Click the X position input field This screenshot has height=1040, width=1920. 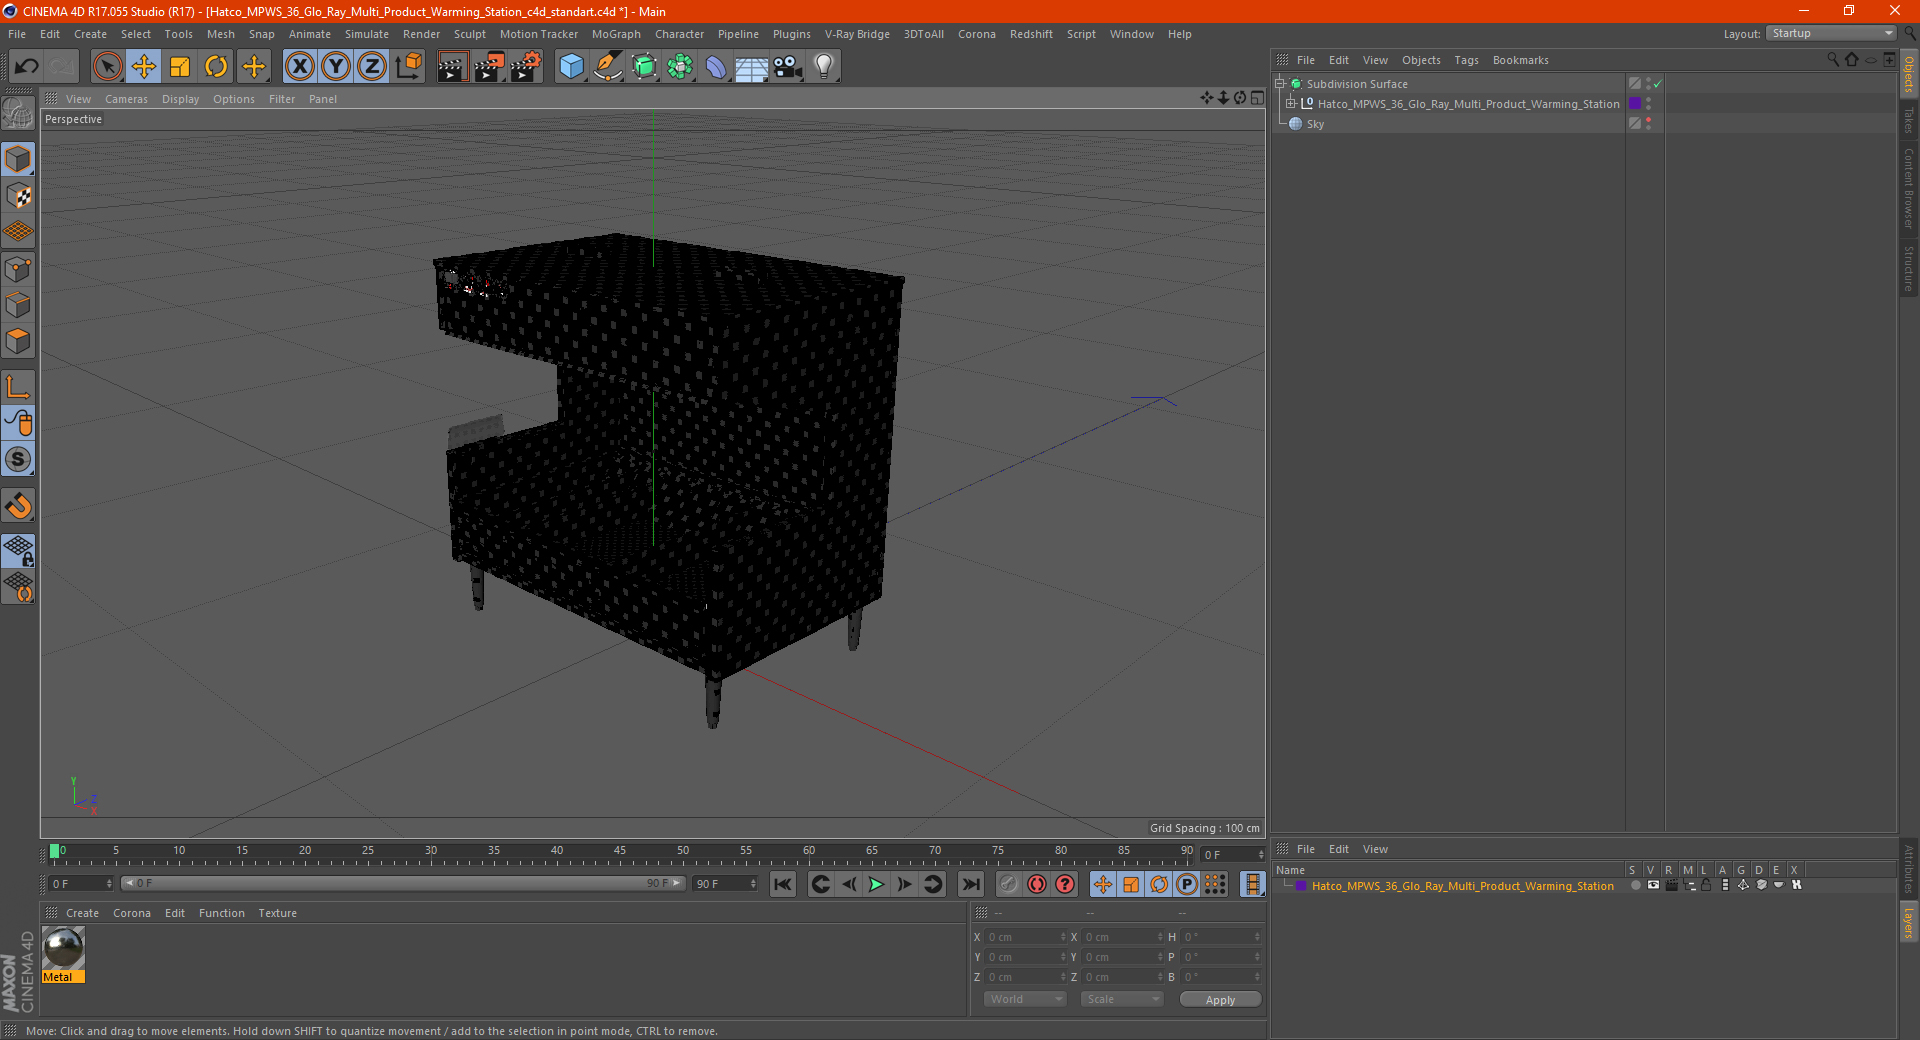tap(1027, 937)
